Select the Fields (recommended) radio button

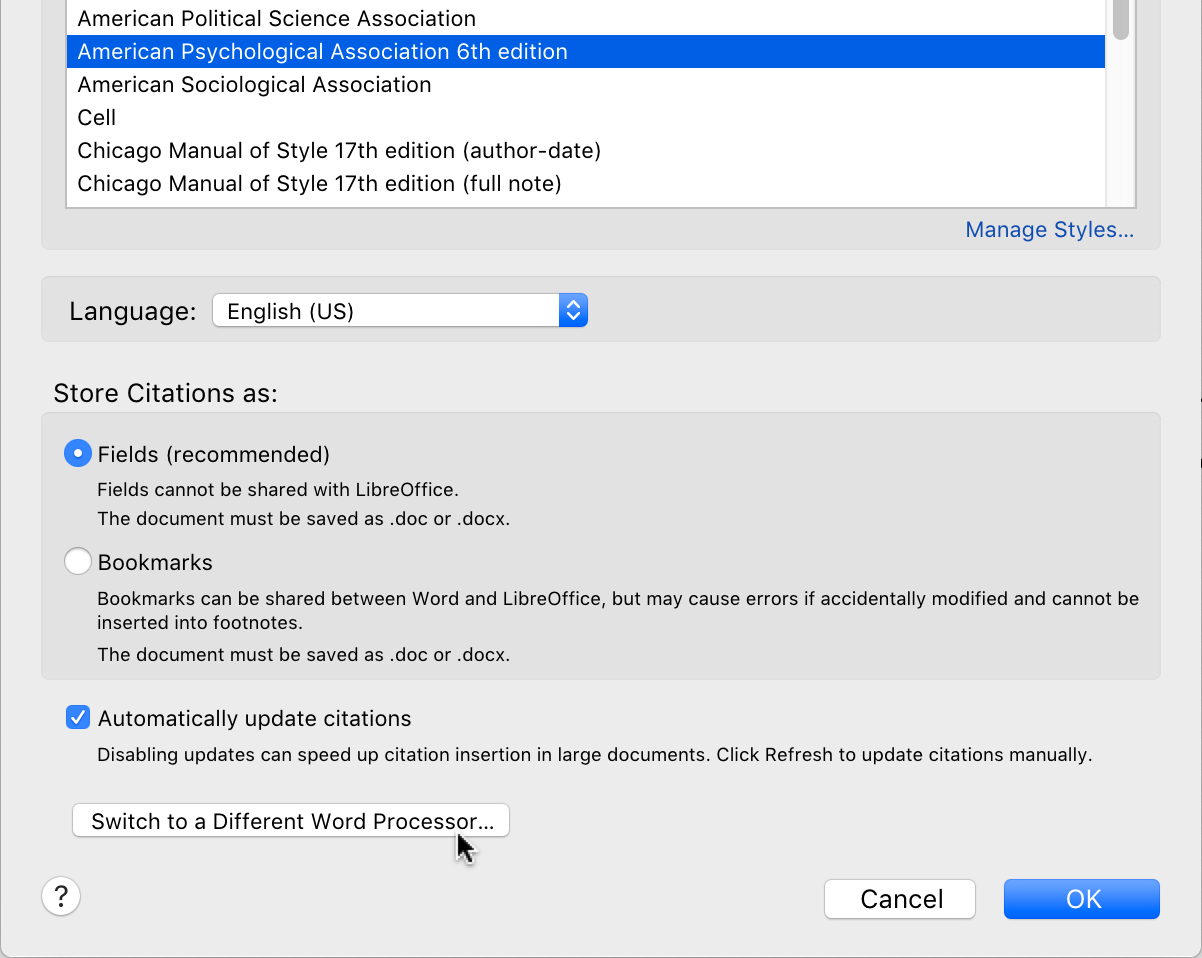[77, 453]
